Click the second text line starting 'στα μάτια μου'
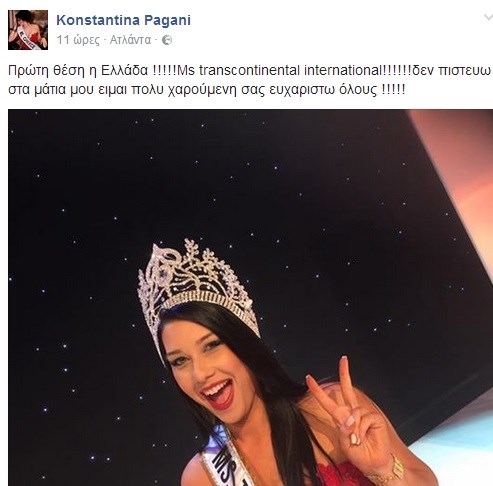 [x=207, y=89]
